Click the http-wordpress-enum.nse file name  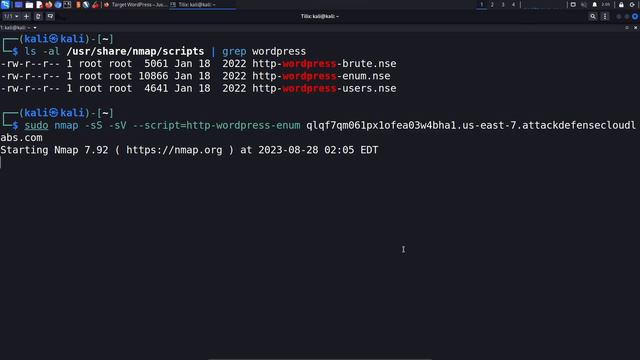click(321, 76)
